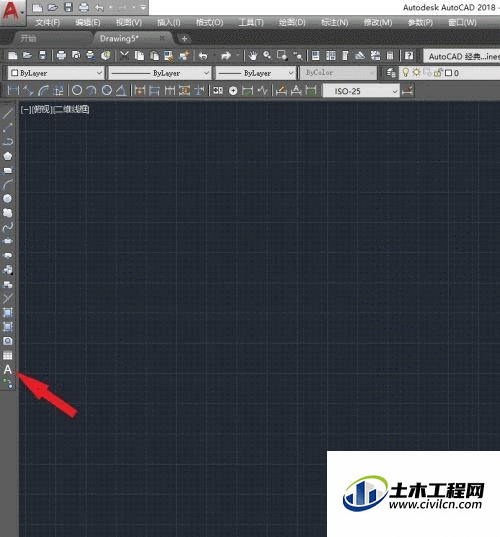Open the ByColor plot style dropdown
500x537 pixels.
[x=338, y=73]
